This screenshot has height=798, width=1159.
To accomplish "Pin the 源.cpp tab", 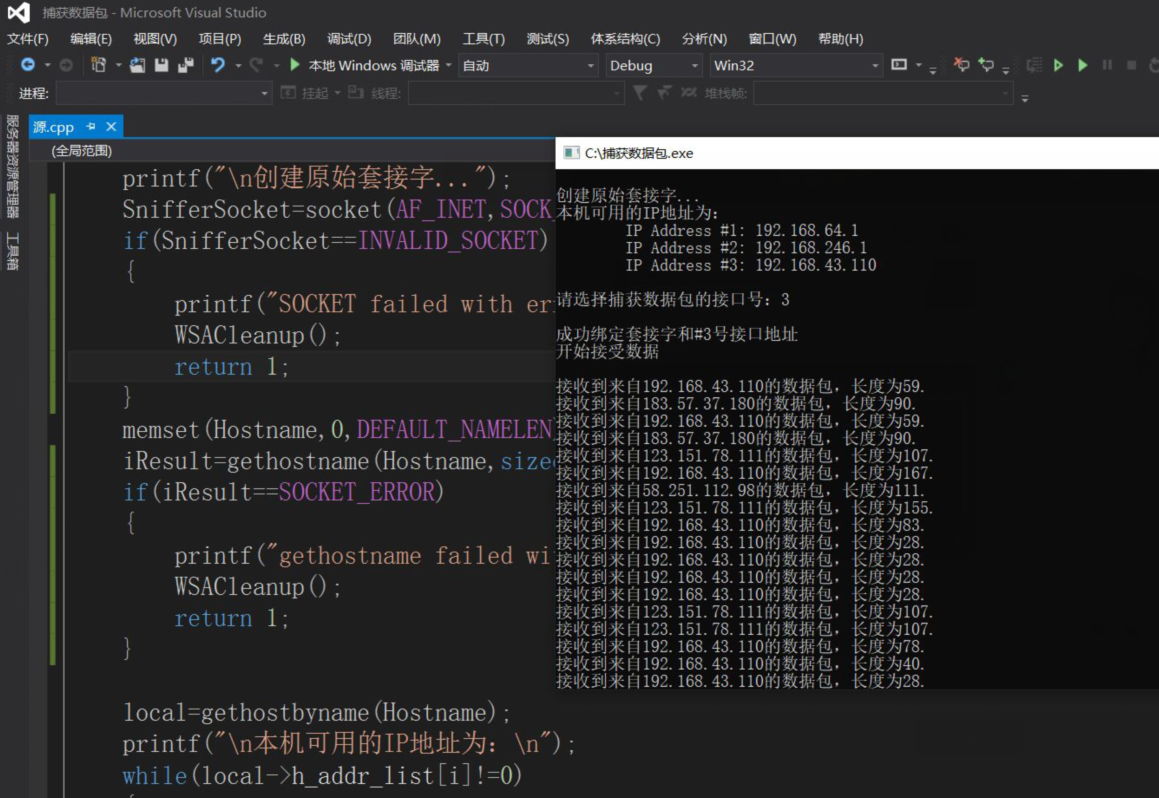I will [91, 126].
